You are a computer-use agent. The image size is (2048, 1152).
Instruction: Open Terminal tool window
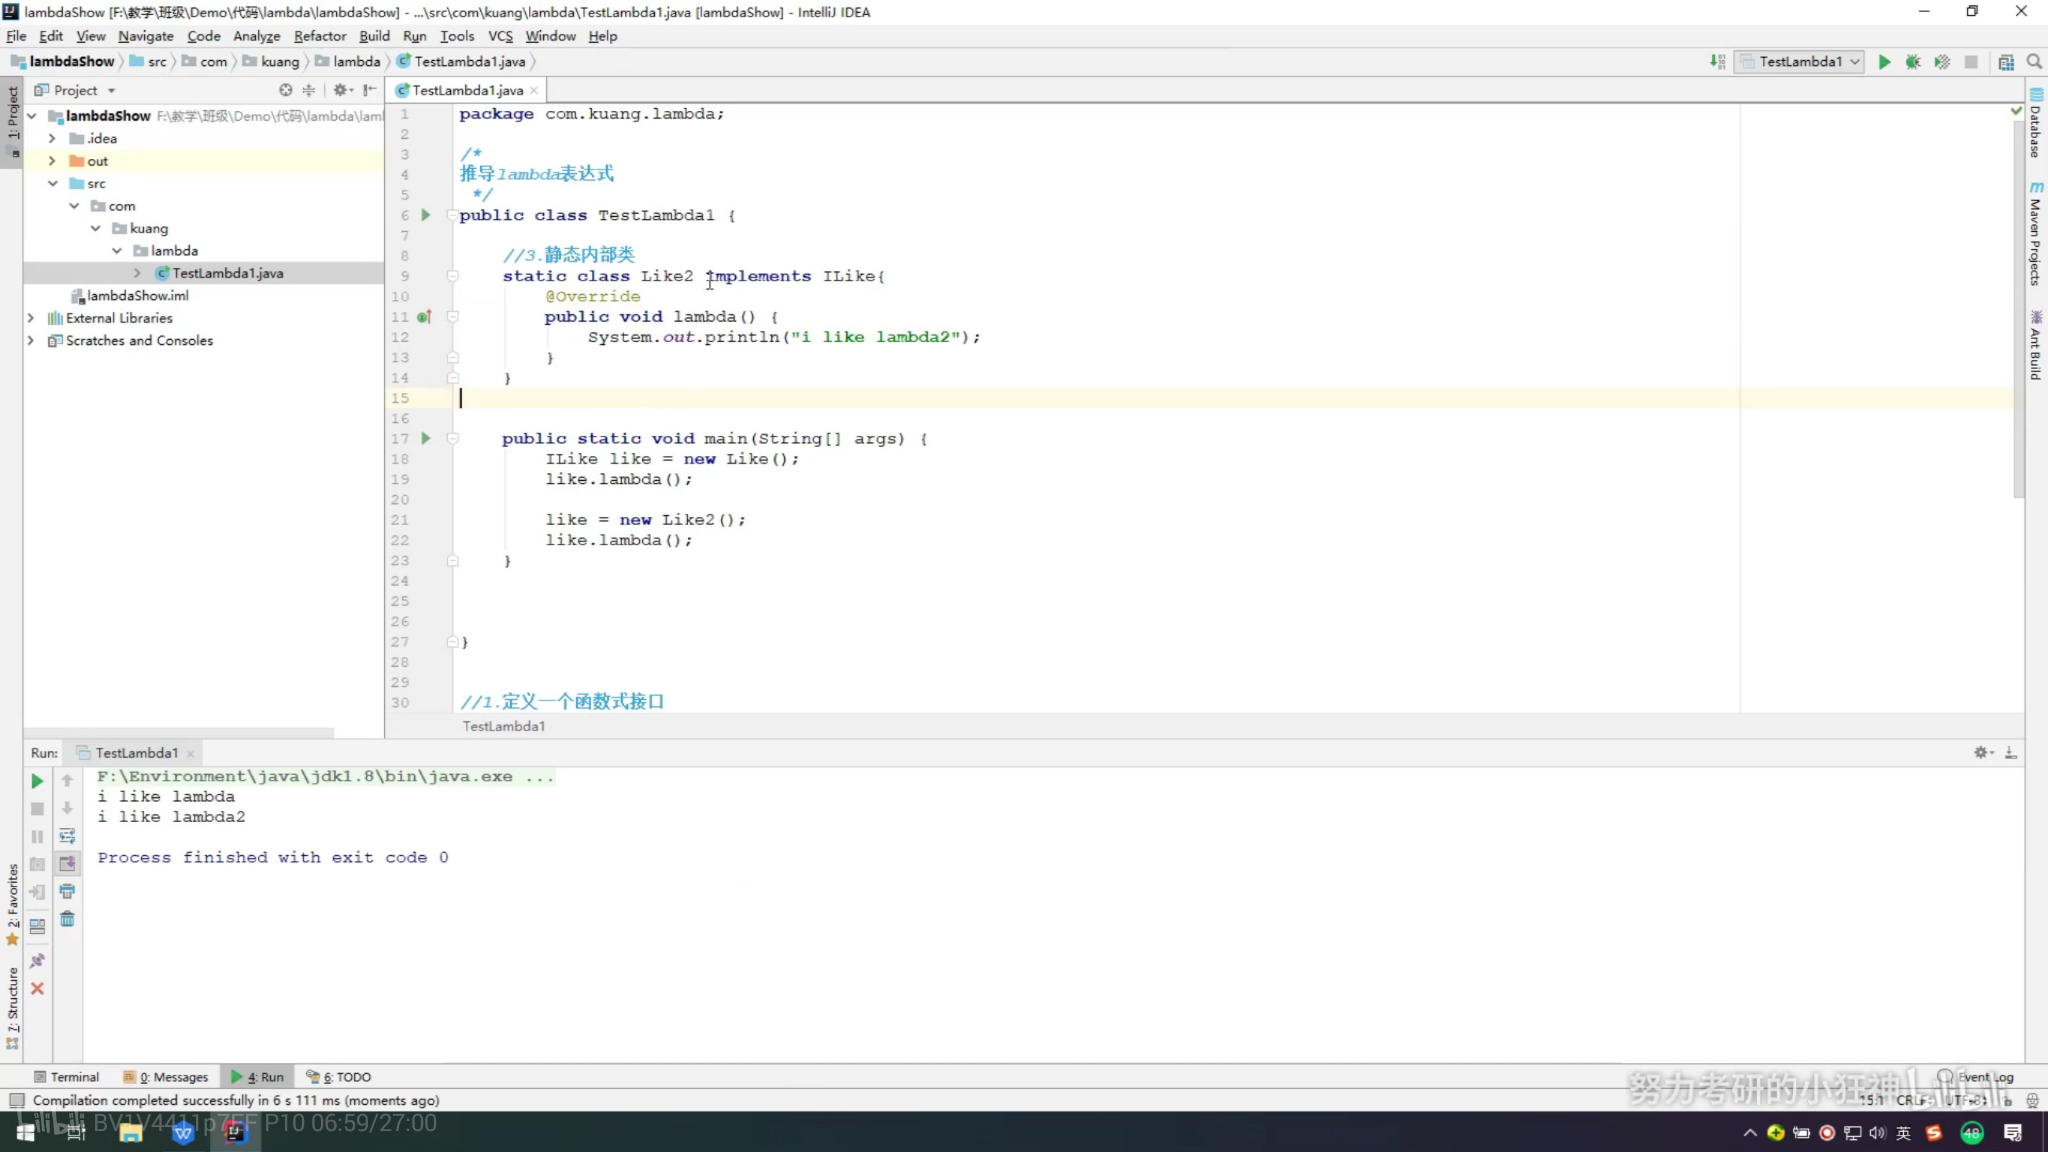(x=66, y=1077)
